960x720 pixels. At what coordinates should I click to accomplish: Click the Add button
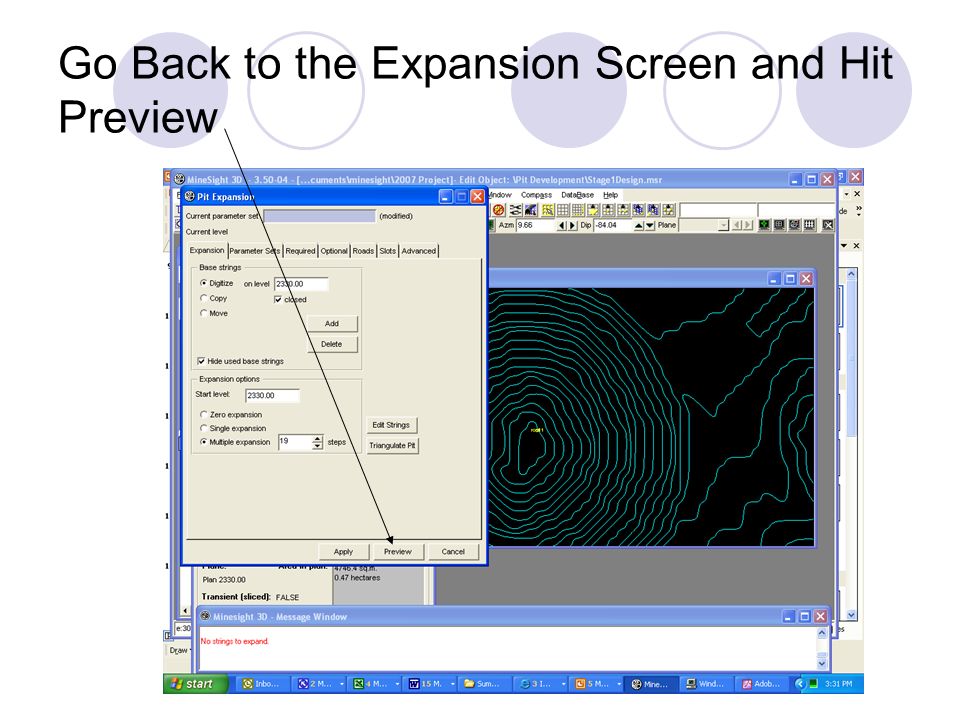tap(332, 323)
